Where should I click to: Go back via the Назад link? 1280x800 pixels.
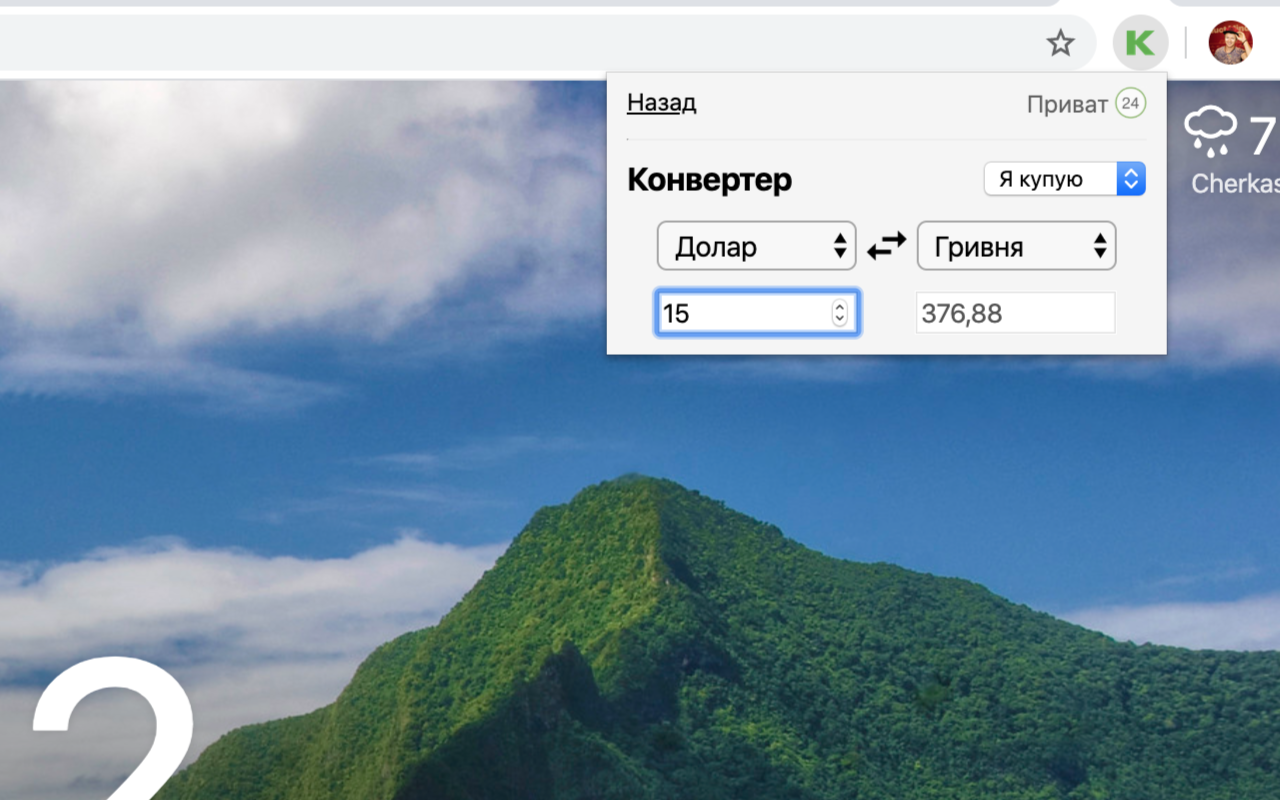click(x=662, y=102)
